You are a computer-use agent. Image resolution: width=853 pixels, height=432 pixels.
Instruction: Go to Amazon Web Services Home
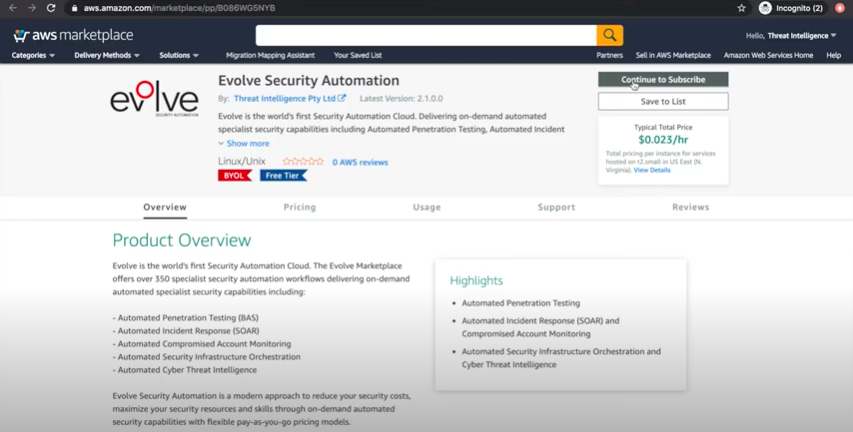(x=768, y=55)
